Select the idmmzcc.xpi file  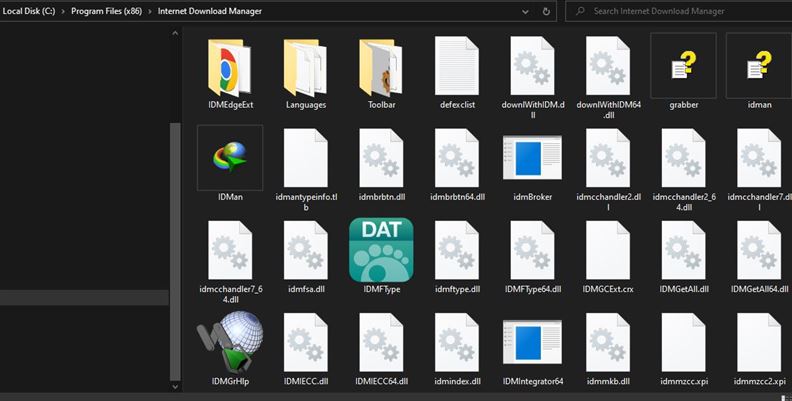pos(683,342)
